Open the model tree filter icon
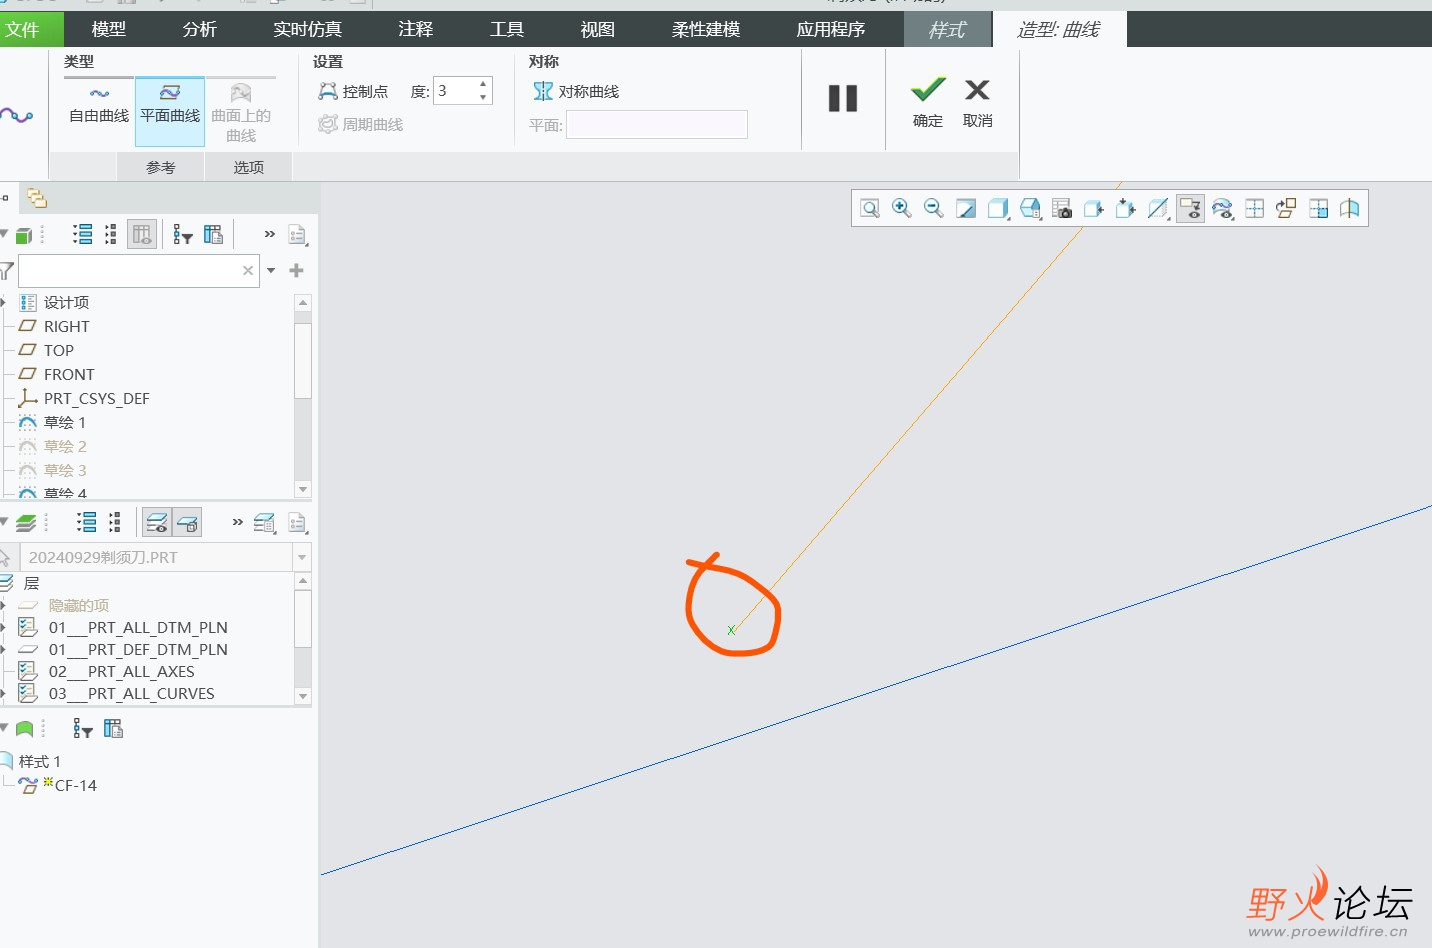The width and height of the screenshot is (1432, 948). pos(182,234)
